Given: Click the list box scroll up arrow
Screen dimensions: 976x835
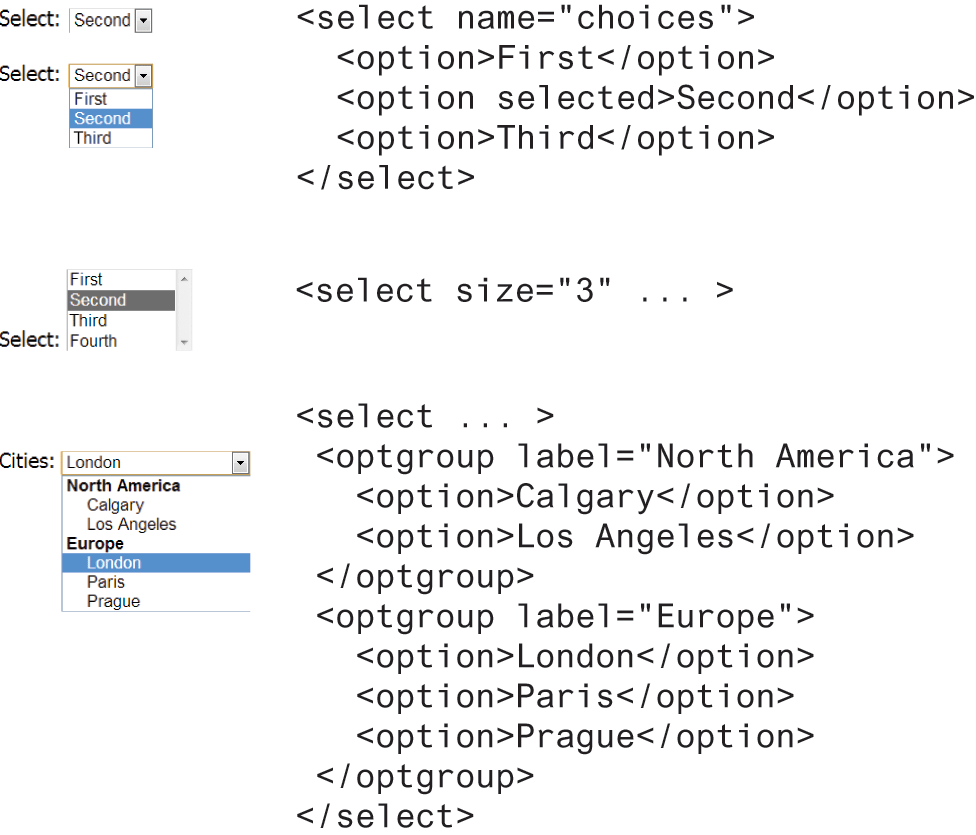Looking at the screenshot, I should coord(183,277).
